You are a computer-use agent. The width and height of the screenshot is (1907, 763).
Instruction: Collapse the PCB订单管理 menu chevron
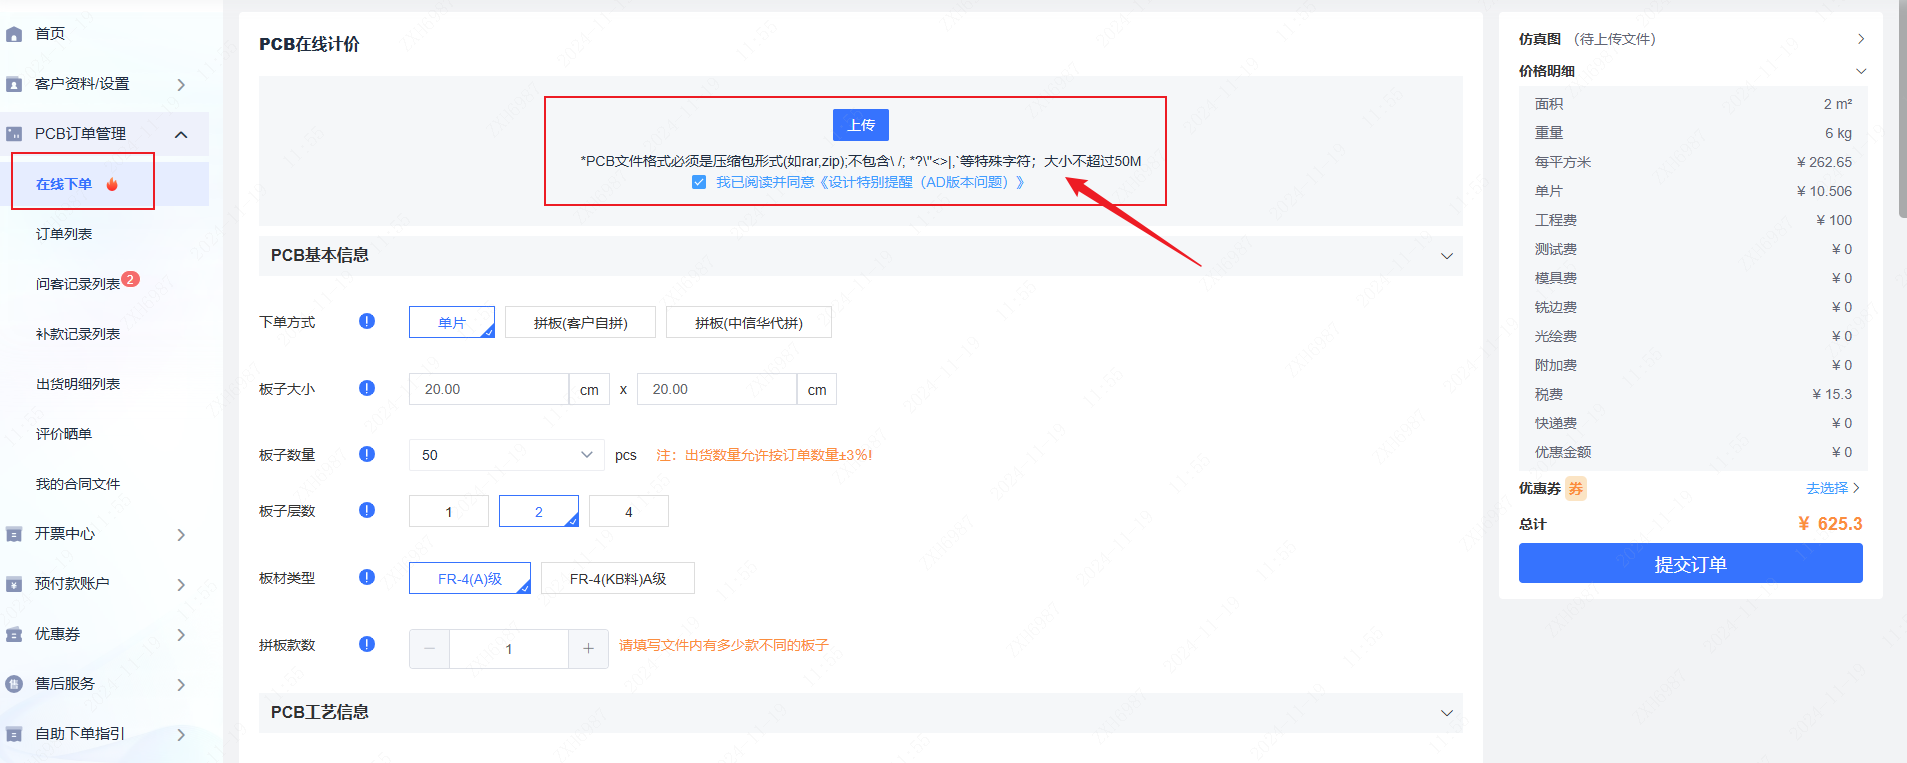coord(181,134)
